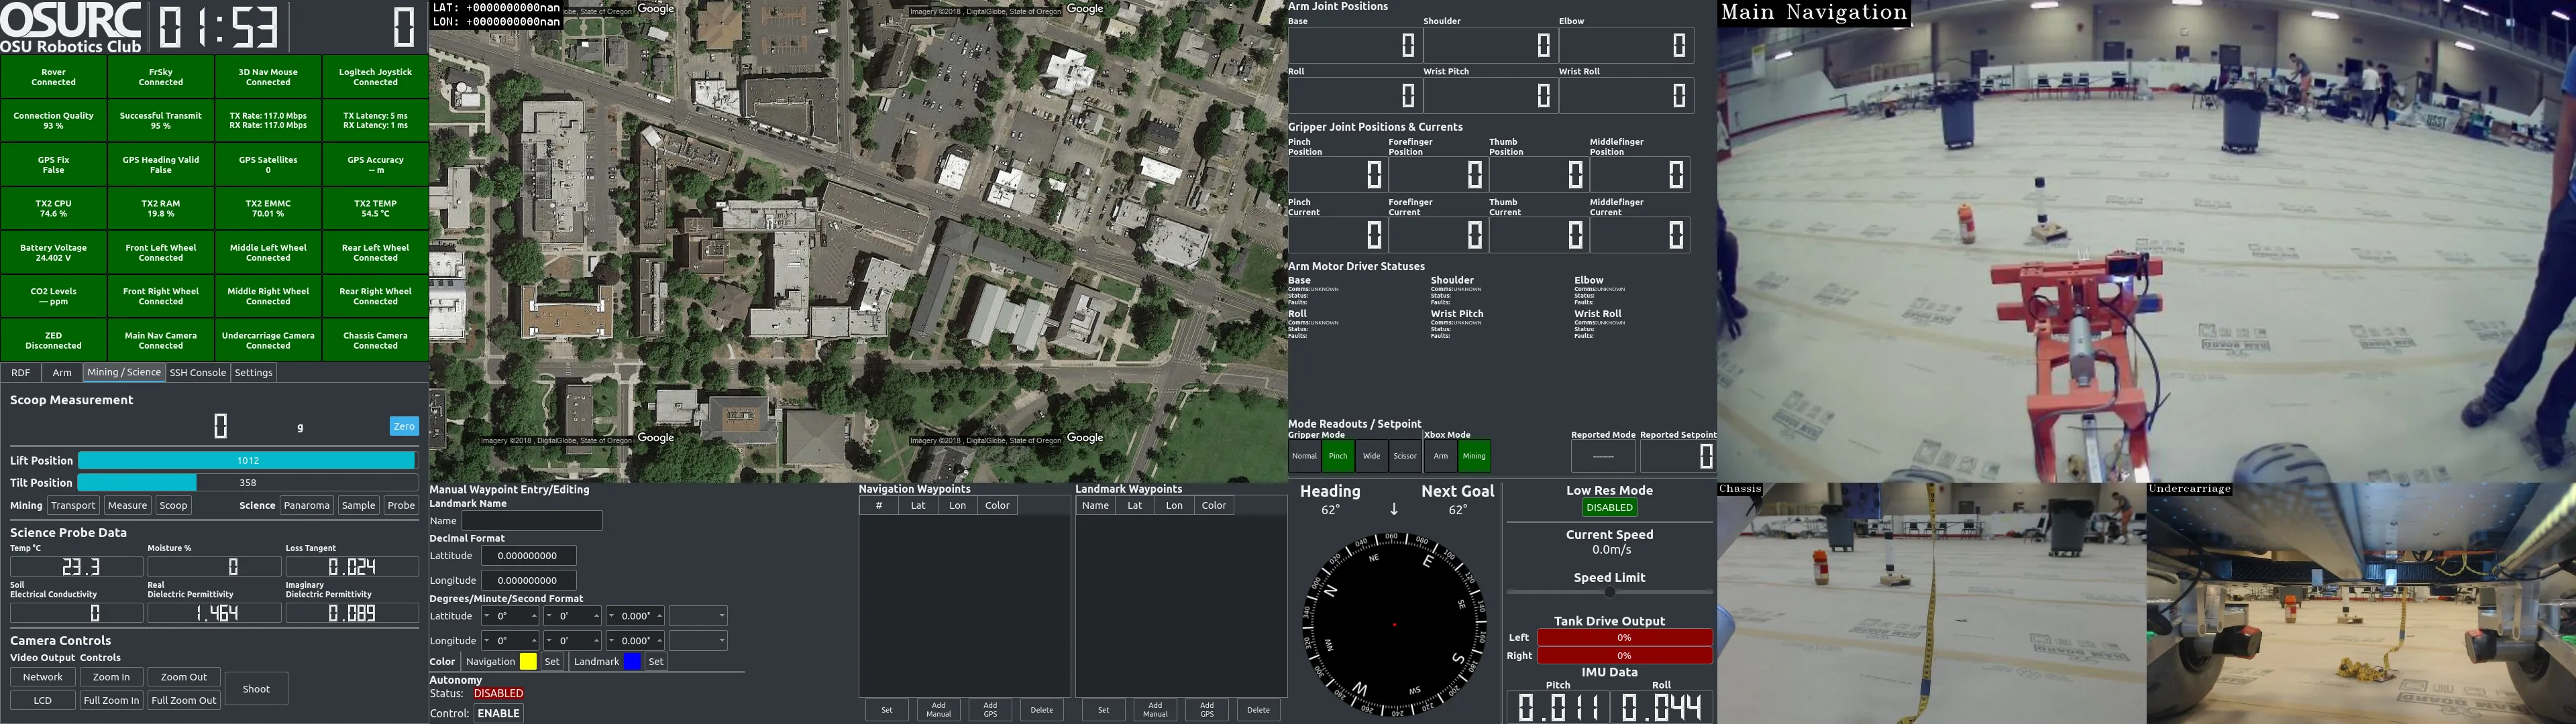Viewport: 2576px width, 724px height.
Task: Click the Landmark Name input field
Action: [x=532, y=521]
